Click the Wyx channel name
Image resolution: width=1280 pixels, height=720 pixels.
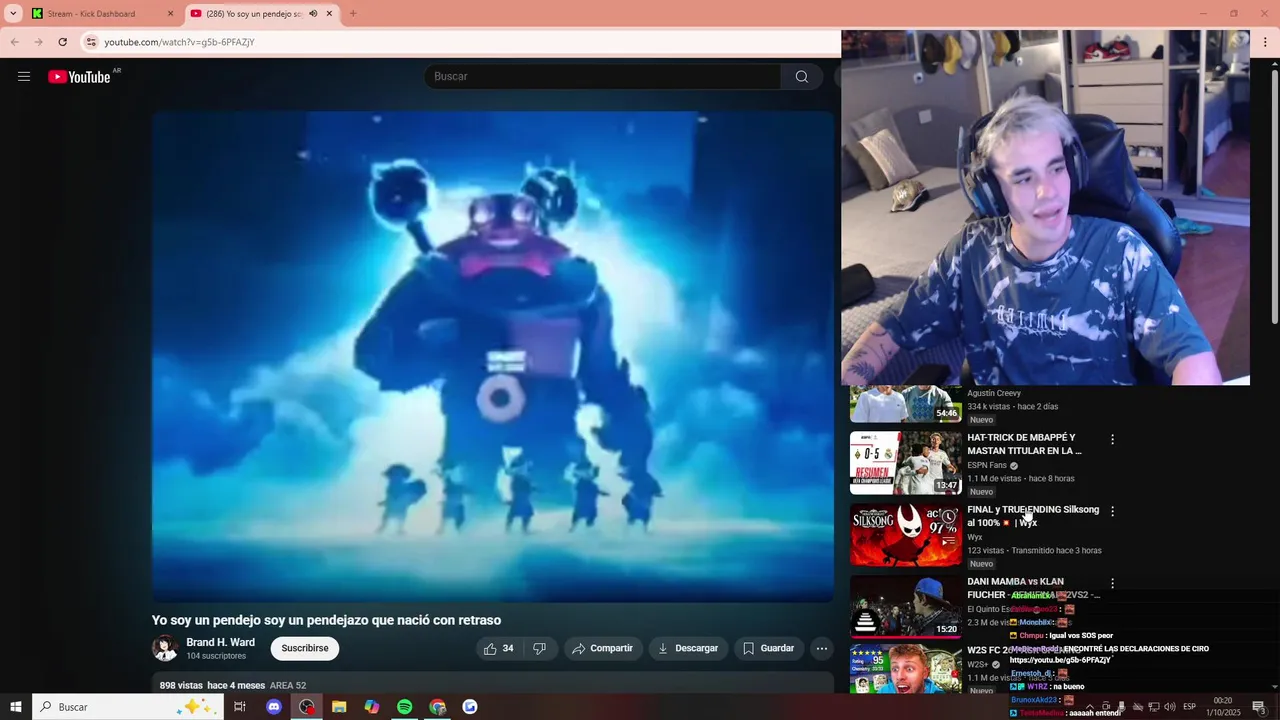975,537
